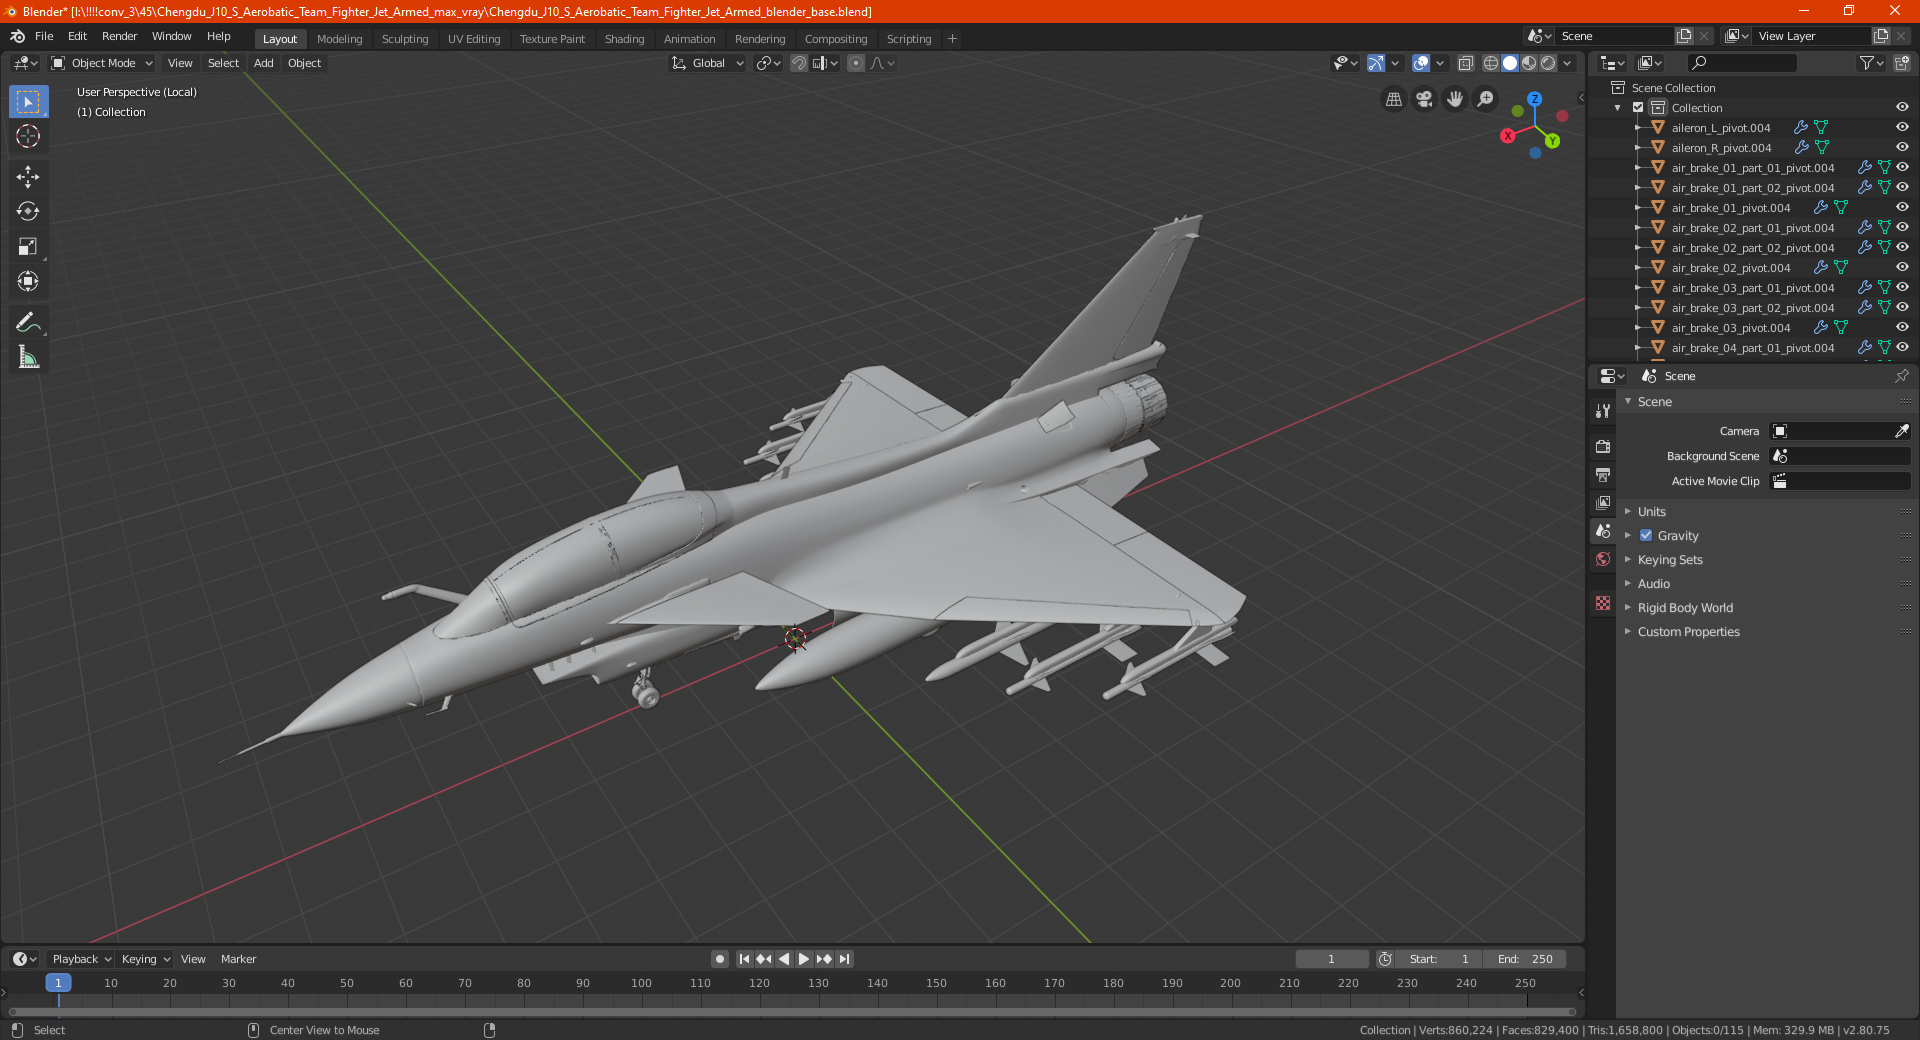The image size is (1920, 1040).
Task: Click the End frame field 250
Action: 1525,959
